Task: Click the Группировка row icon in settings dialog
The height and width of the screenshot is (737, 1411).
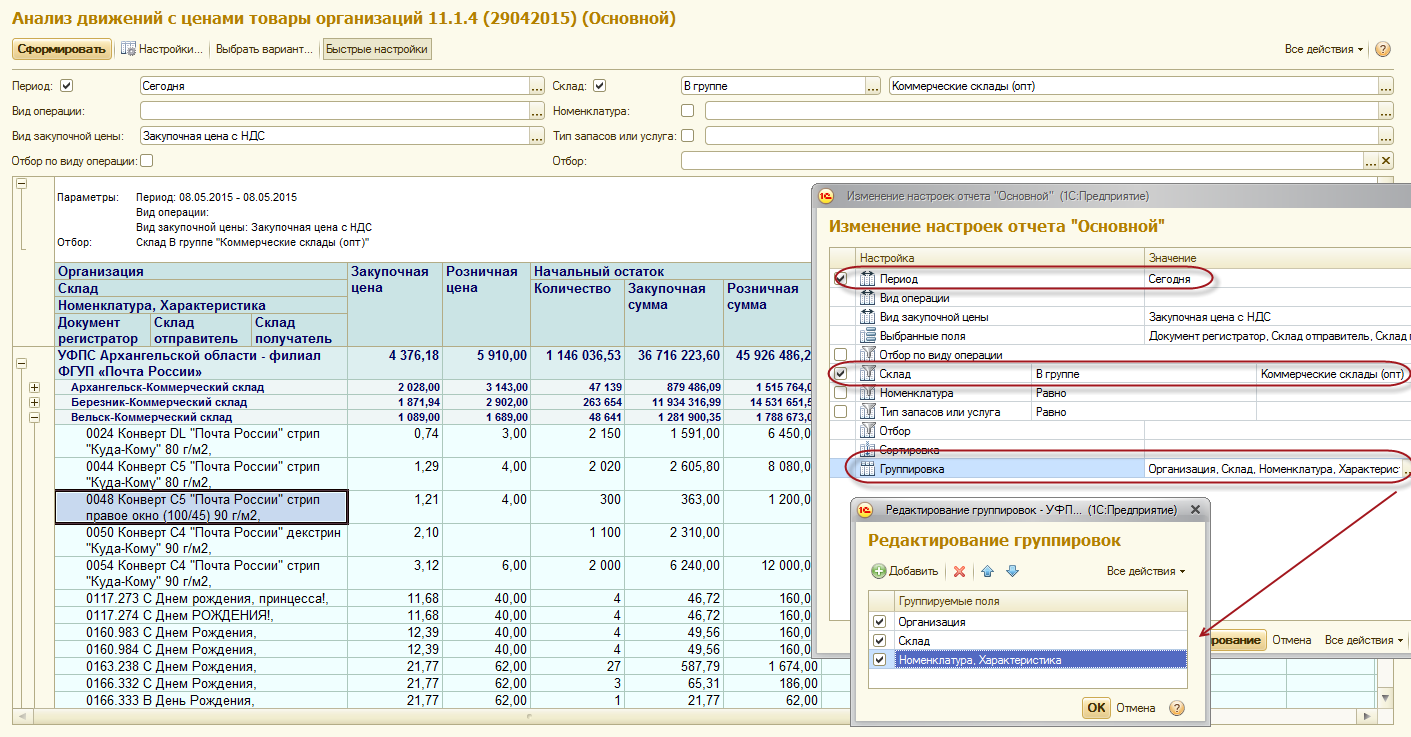Action: (x=867, y=469)
